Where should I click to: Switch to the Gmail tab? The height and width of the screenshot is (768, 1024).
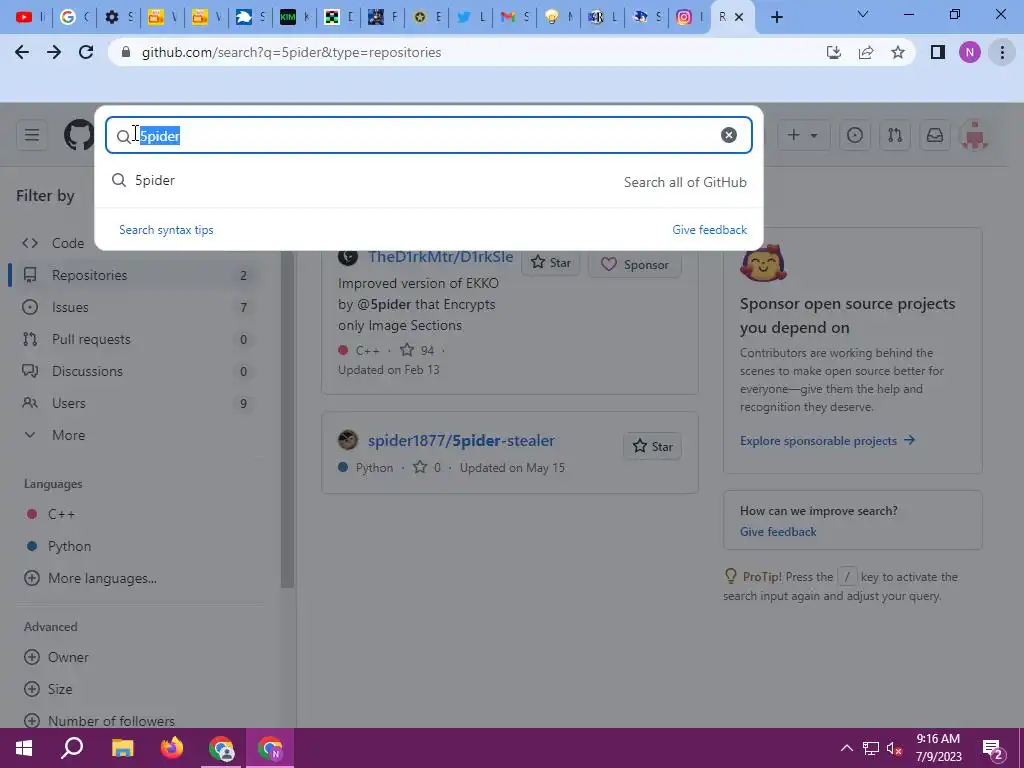(514, 17)
